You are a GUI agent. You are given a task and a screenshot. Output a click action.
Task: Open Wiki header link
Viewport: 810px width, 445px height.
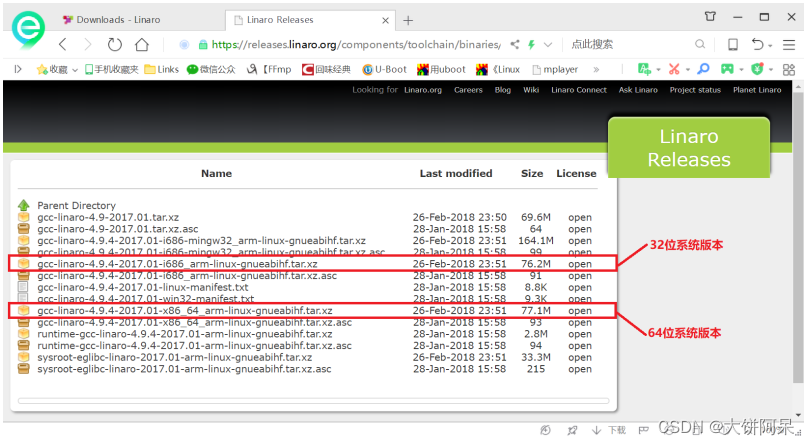[x=531, y=90]
